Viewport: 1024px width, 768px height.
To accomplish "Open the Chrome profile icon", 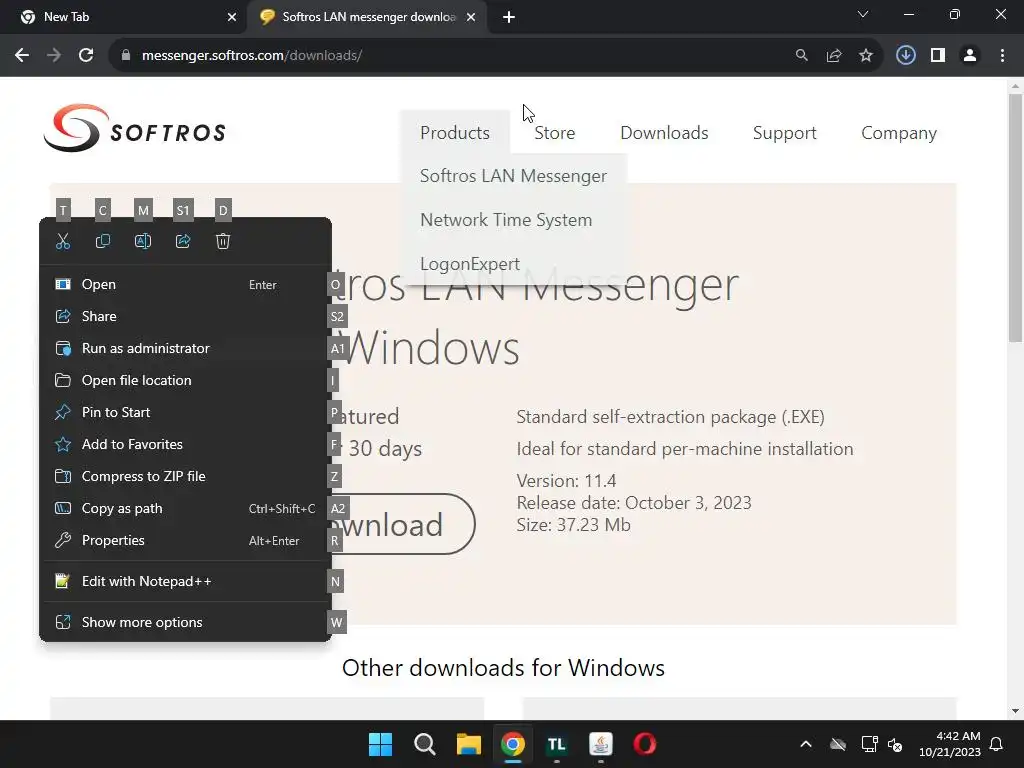I will [970, 56].
